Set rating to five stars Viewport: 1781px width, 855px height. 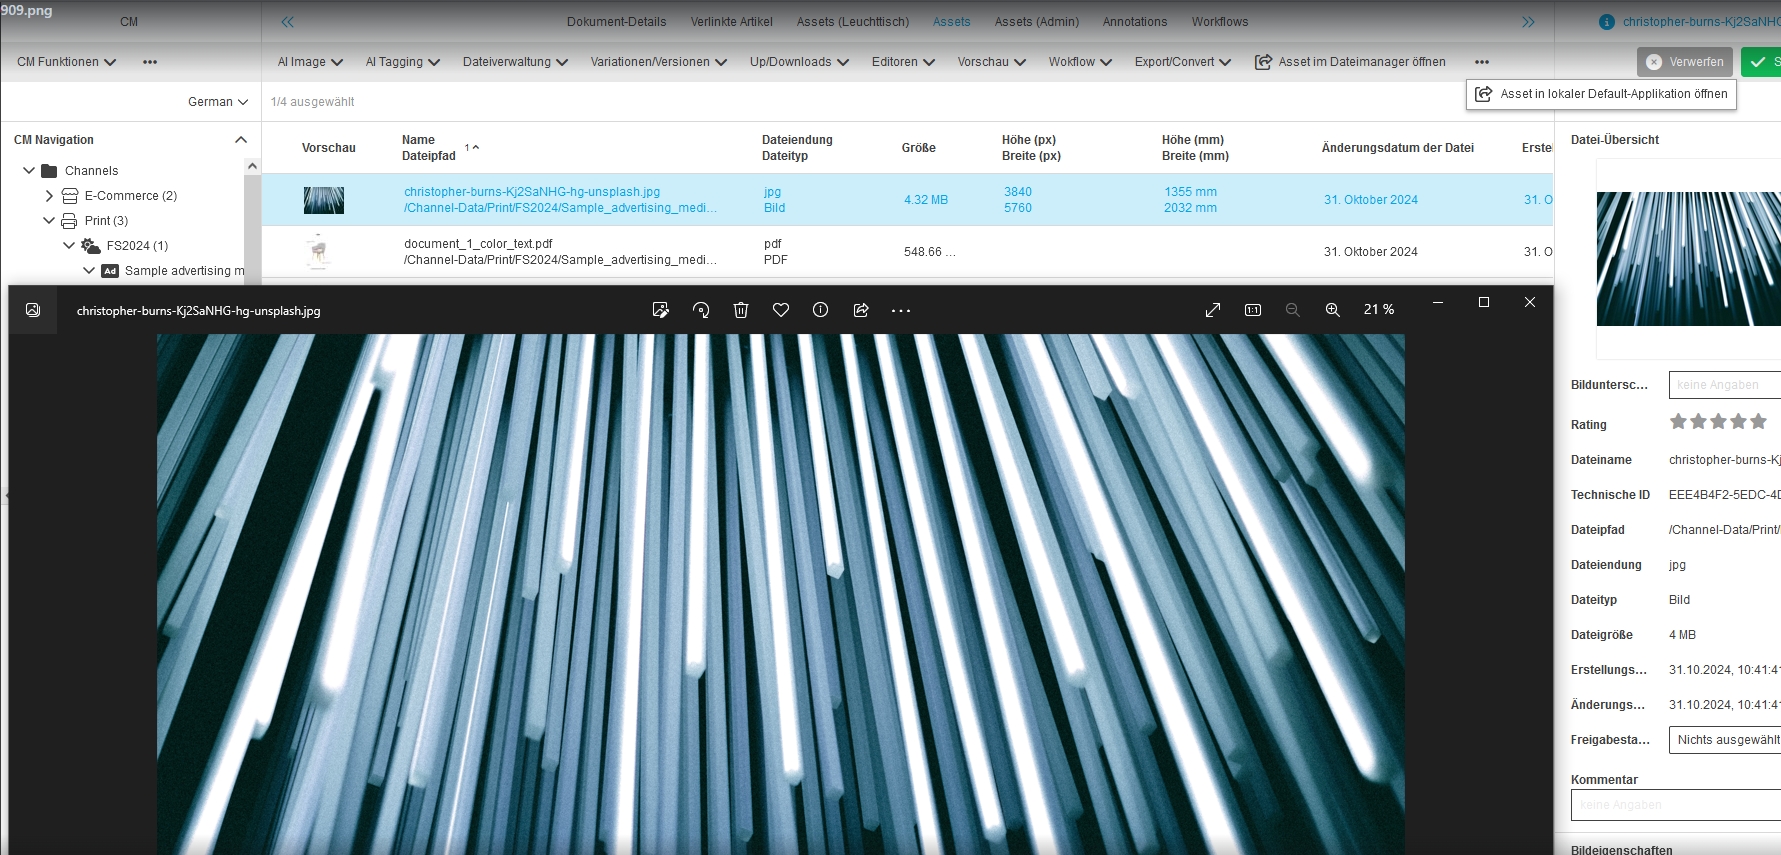(x=1758, y=422)
